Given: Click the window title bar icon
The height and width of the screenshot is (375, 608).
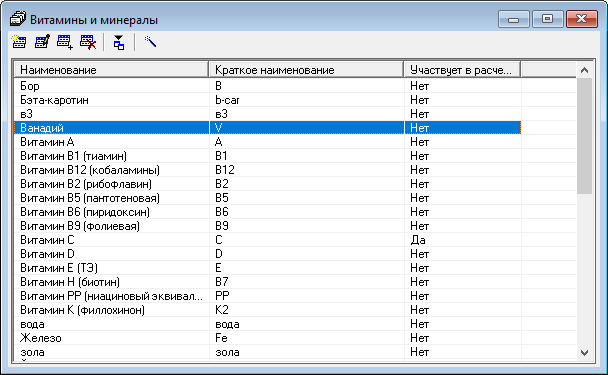Looking at the screenshot, I should coord(17,19).
